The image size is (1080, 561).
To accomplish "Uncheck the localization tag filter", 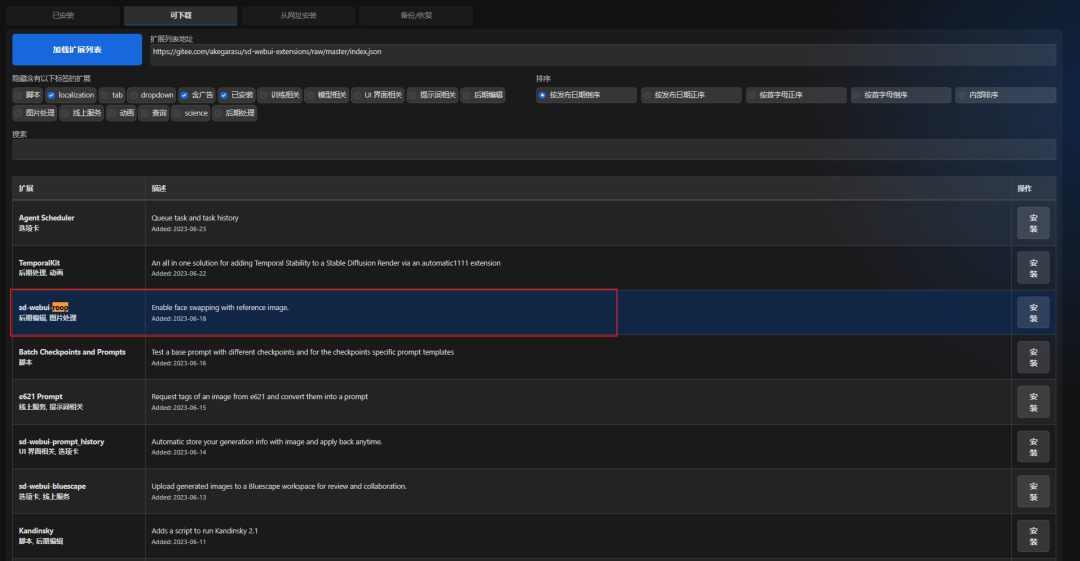I will pos(51,95).
